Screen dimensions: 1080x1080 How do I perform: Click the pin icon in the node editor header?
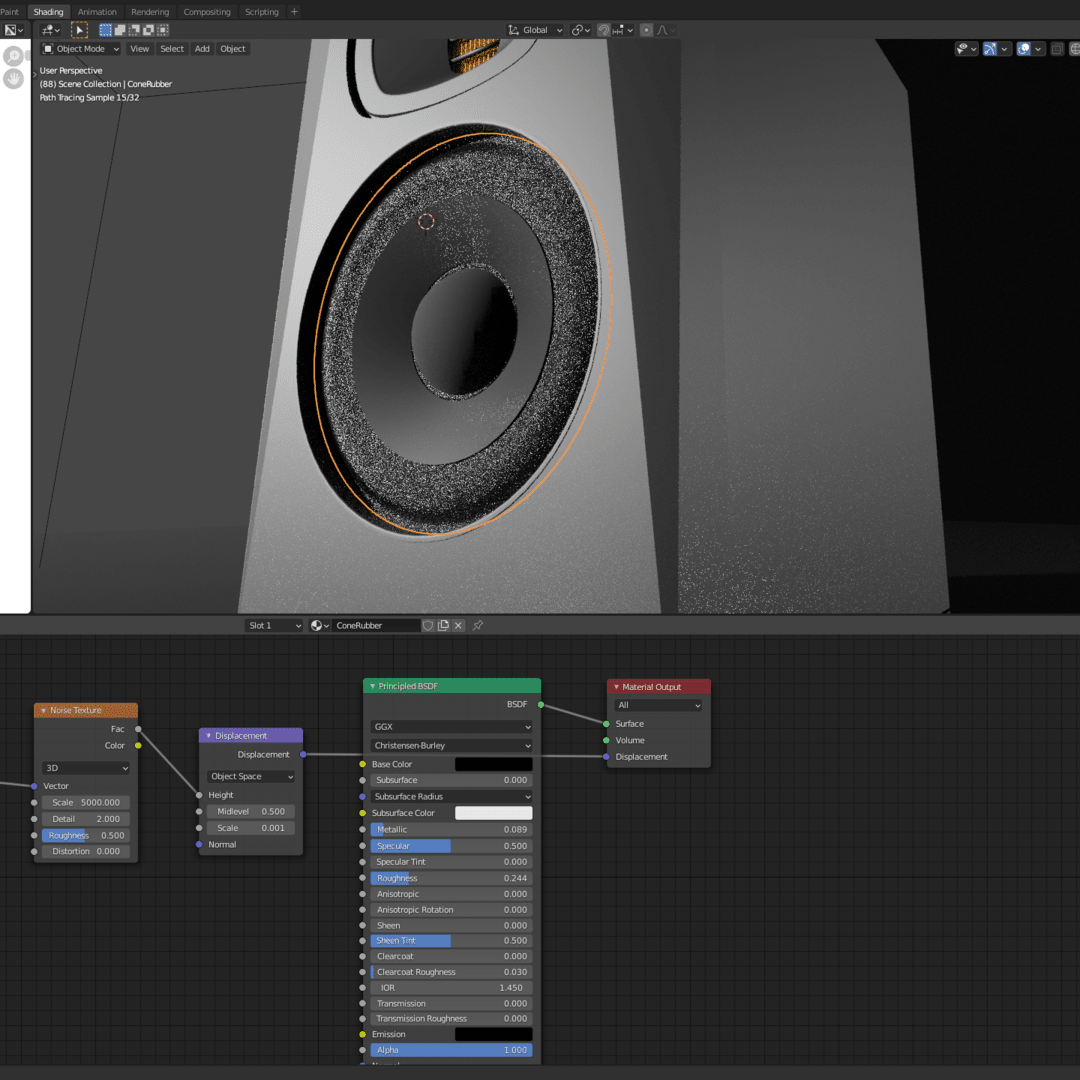click(478, 625)
